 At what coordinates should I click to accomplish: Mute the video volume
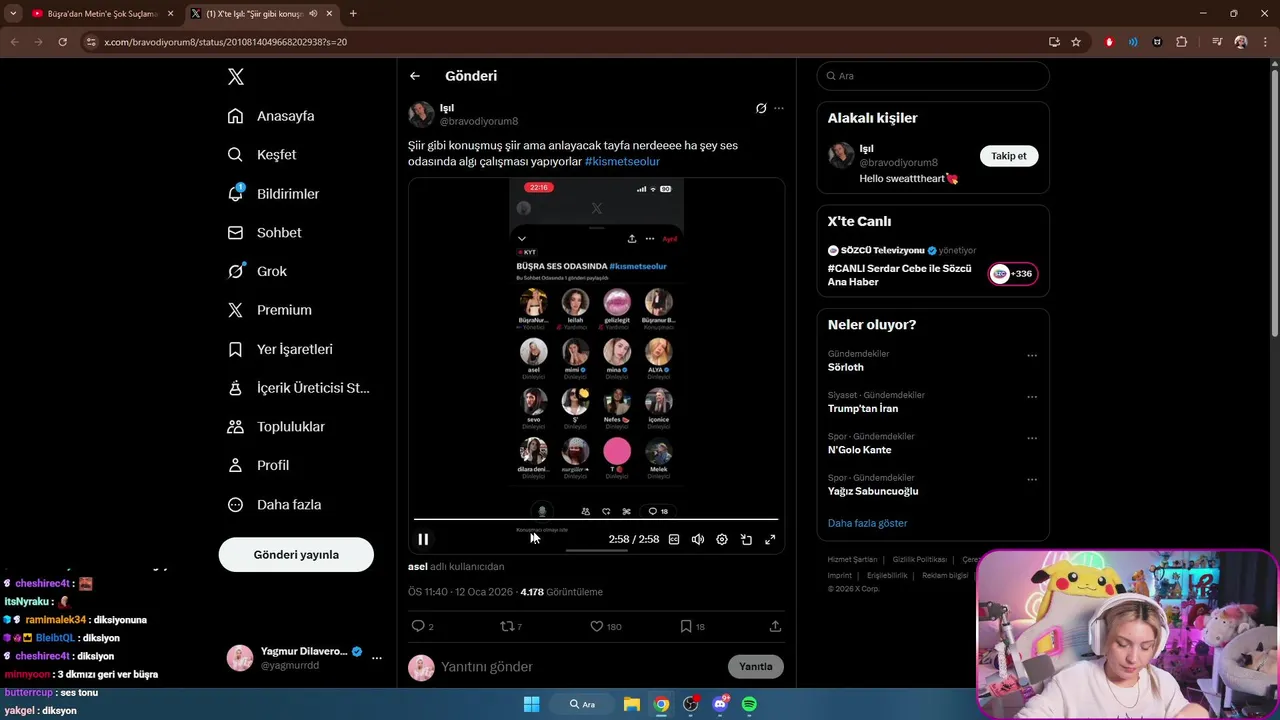pos(698,539)
